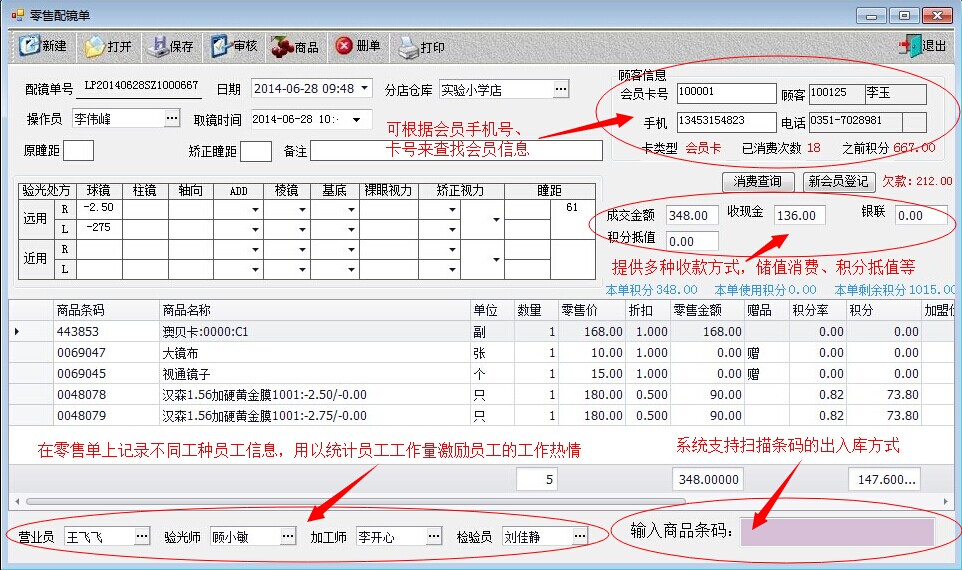
Task: Browse 分店仓库 with its ellipsis button
Action: [561, 89]
